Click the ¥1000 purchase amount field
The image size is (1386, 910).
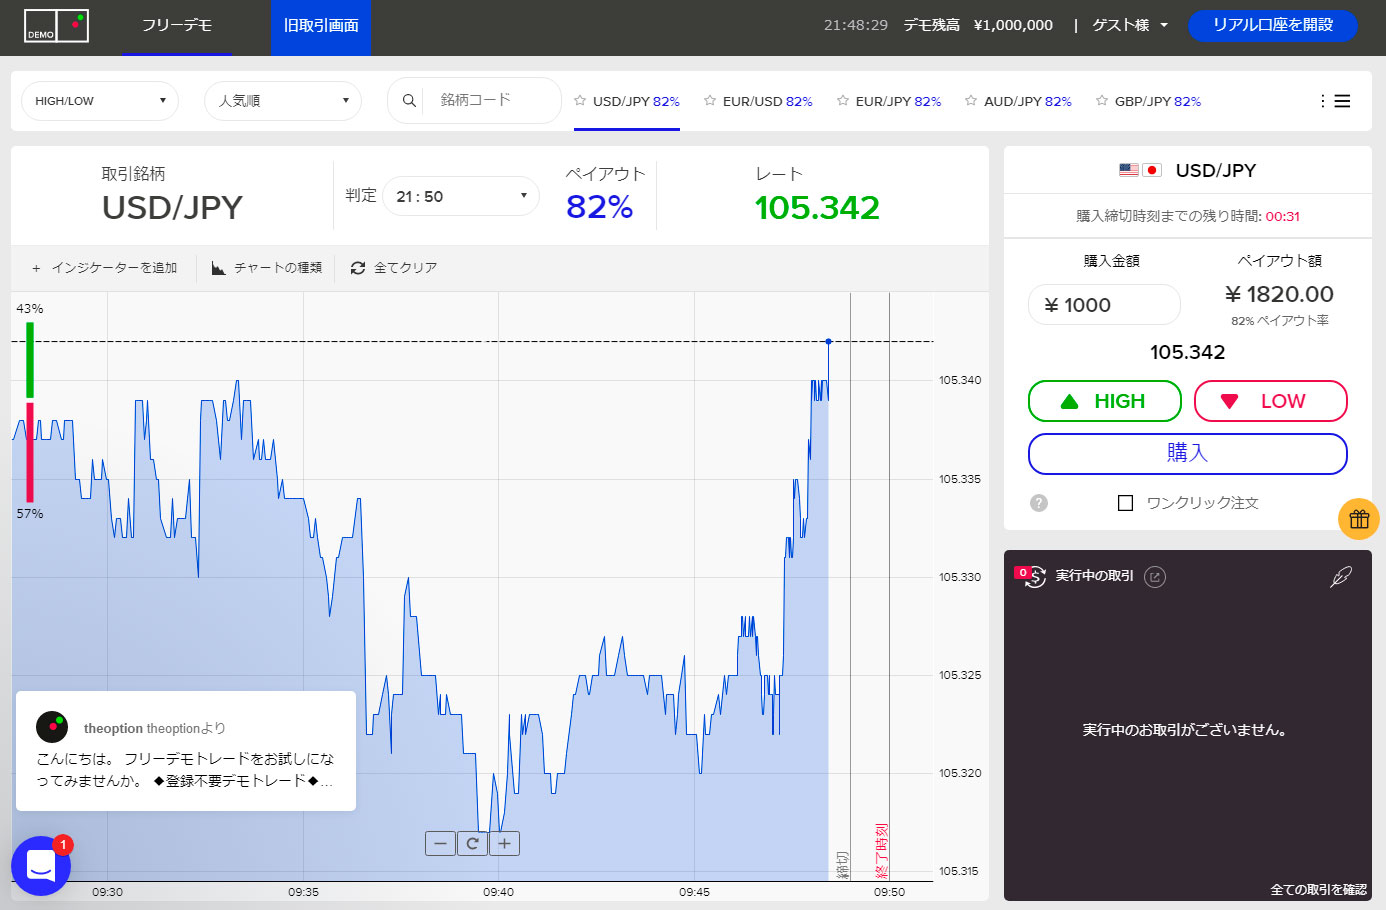(x=1104, y=305)
